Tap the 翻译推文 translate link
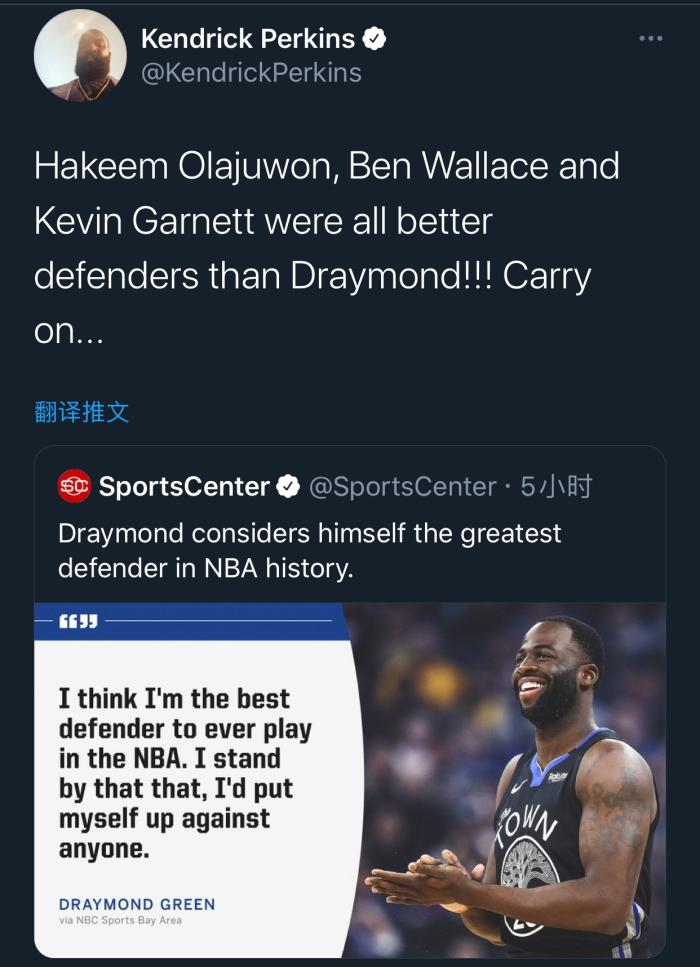The width and height of the screenshot is (700, 967). (x=82, y=412)
